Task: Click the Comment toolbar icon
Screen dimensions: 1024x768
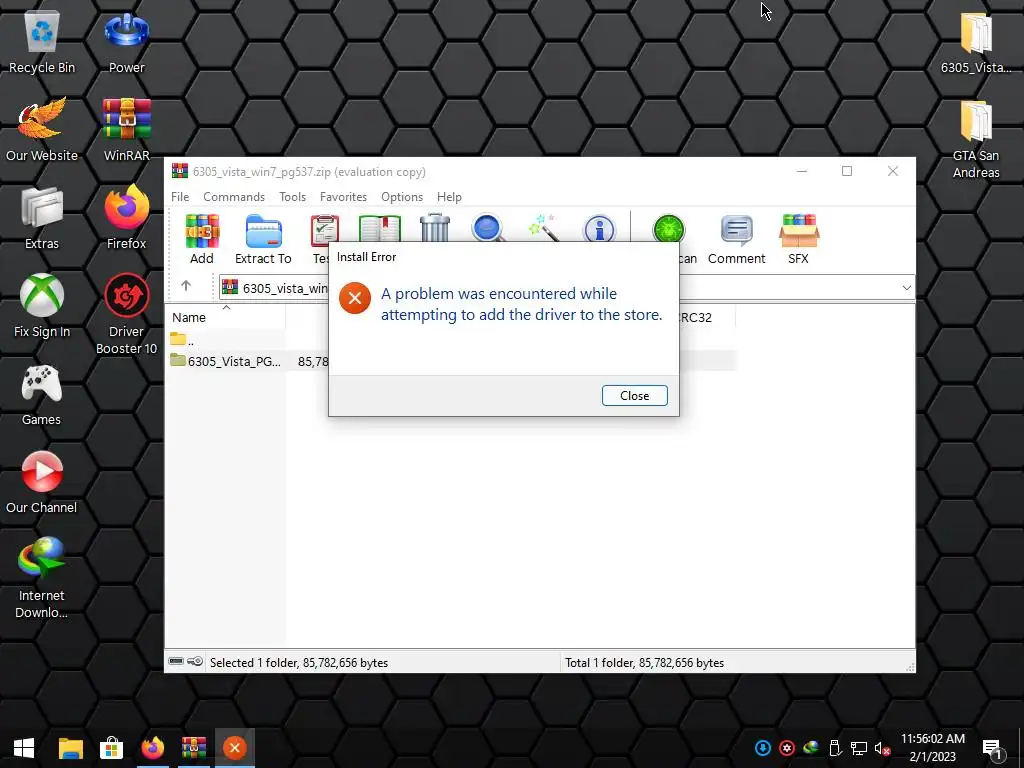Action: pos(737,239)
